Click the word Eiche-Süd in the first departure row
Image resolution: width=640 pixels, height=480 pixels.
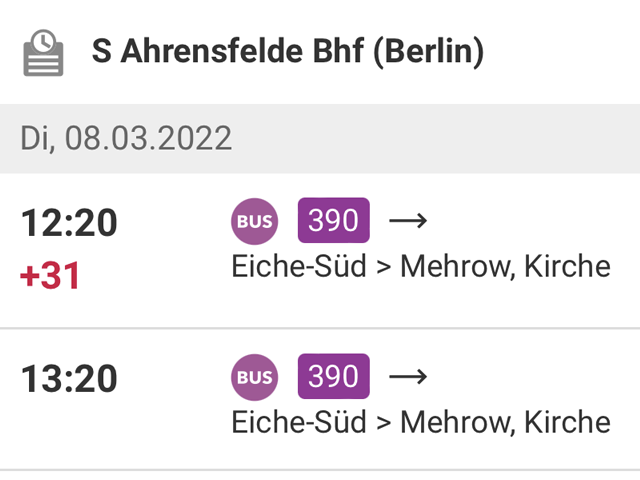click(x=298, y=266)
